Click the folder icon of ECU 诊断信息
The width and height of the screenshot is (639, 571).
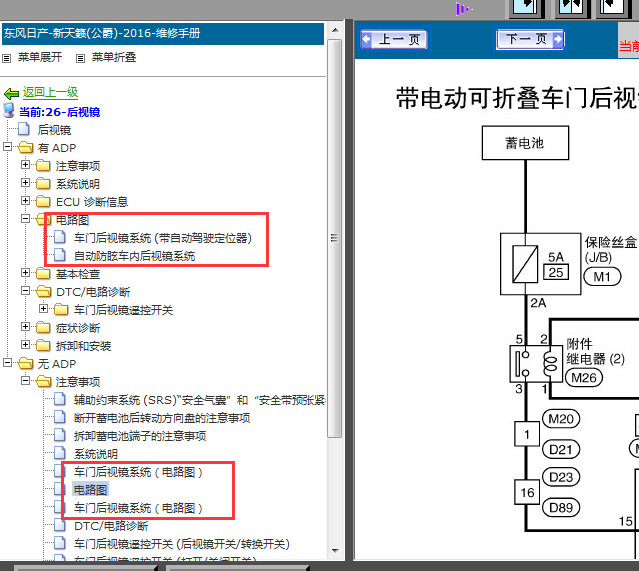[x=43, y=201]
